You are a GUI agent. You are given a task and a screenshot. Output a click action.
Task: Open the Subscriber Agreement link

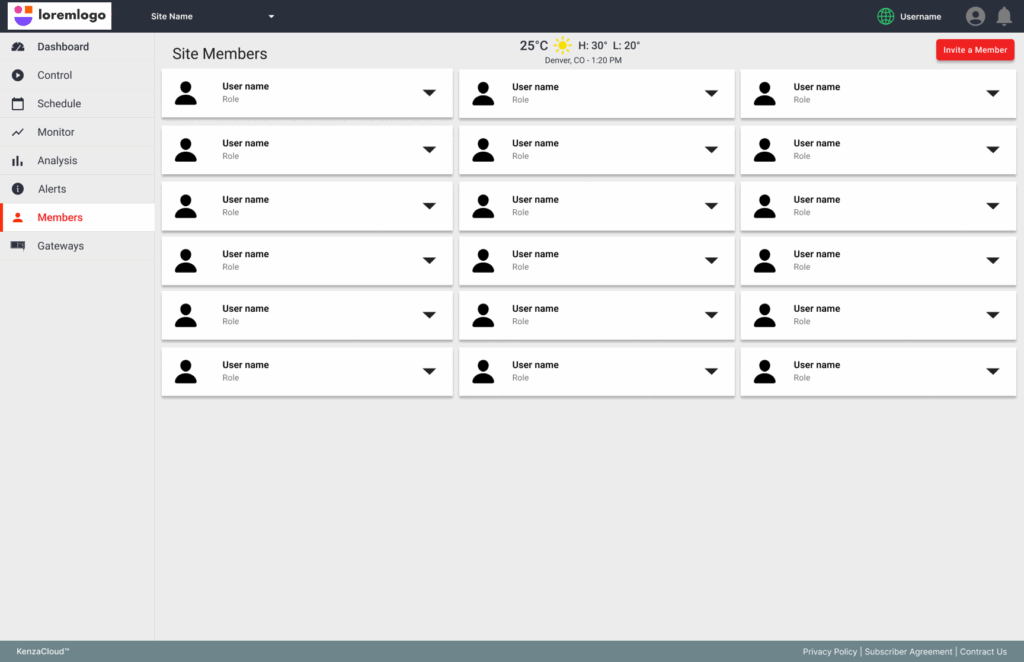908,652
